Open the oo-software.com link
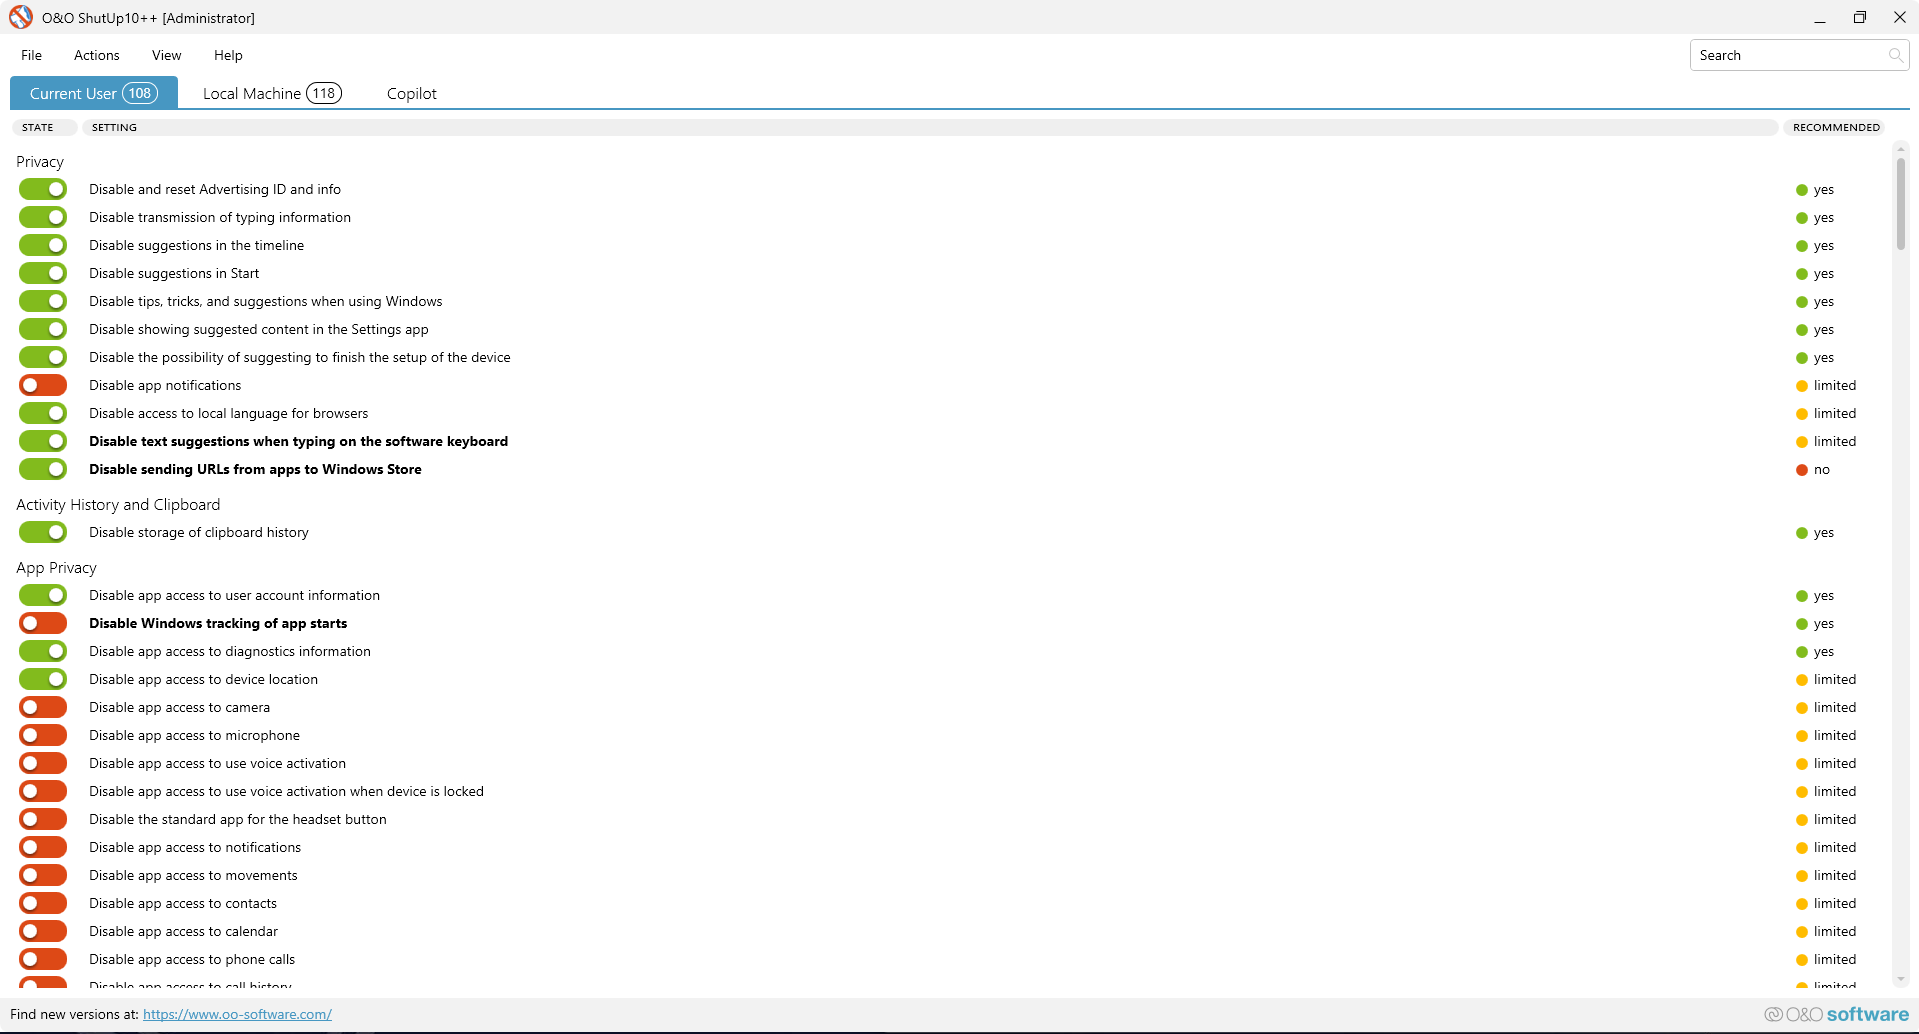The width and height of the screenshot is (1919, 1034). [237, 1014]
